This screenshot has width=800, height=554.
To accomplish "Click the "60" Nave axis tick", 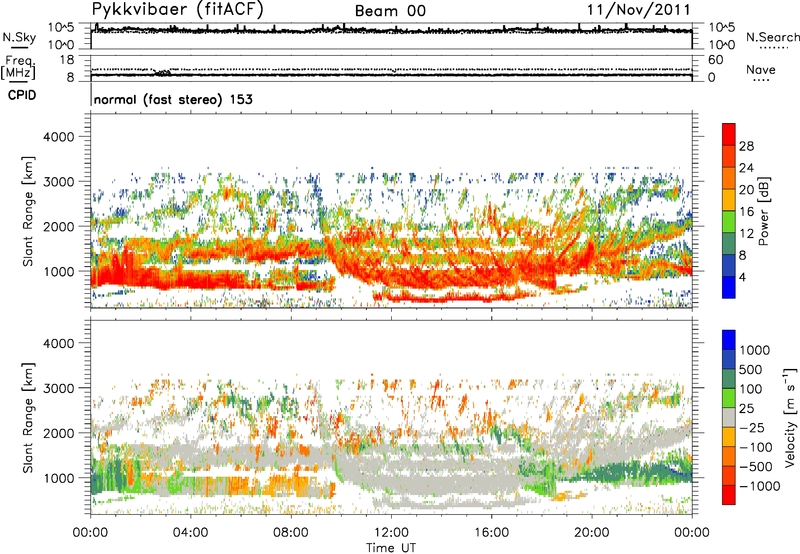I will point(716,60).
